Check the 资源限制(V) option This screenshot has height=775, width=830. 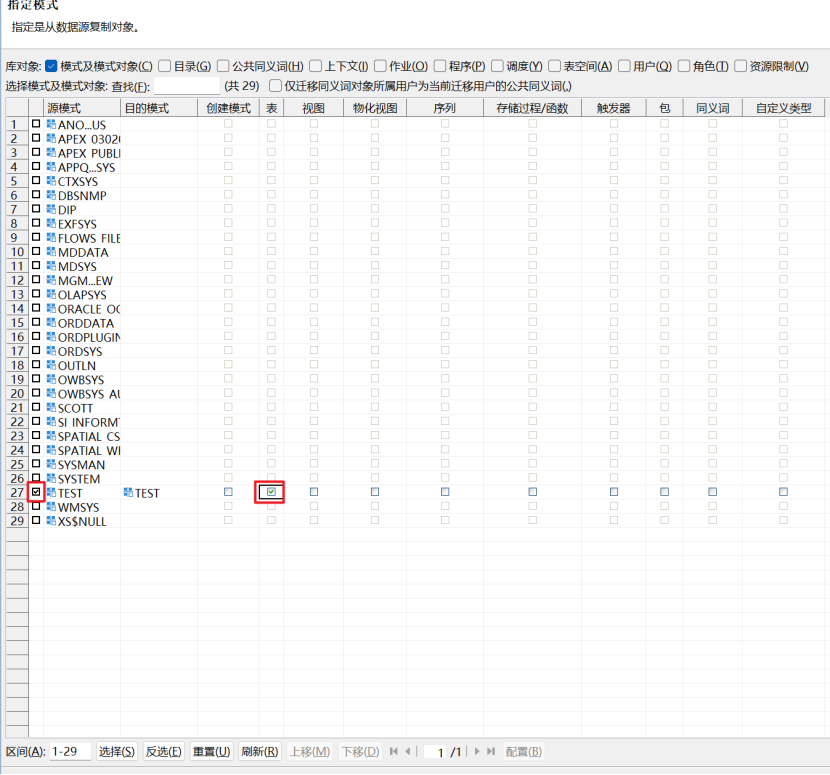[741, 66]
